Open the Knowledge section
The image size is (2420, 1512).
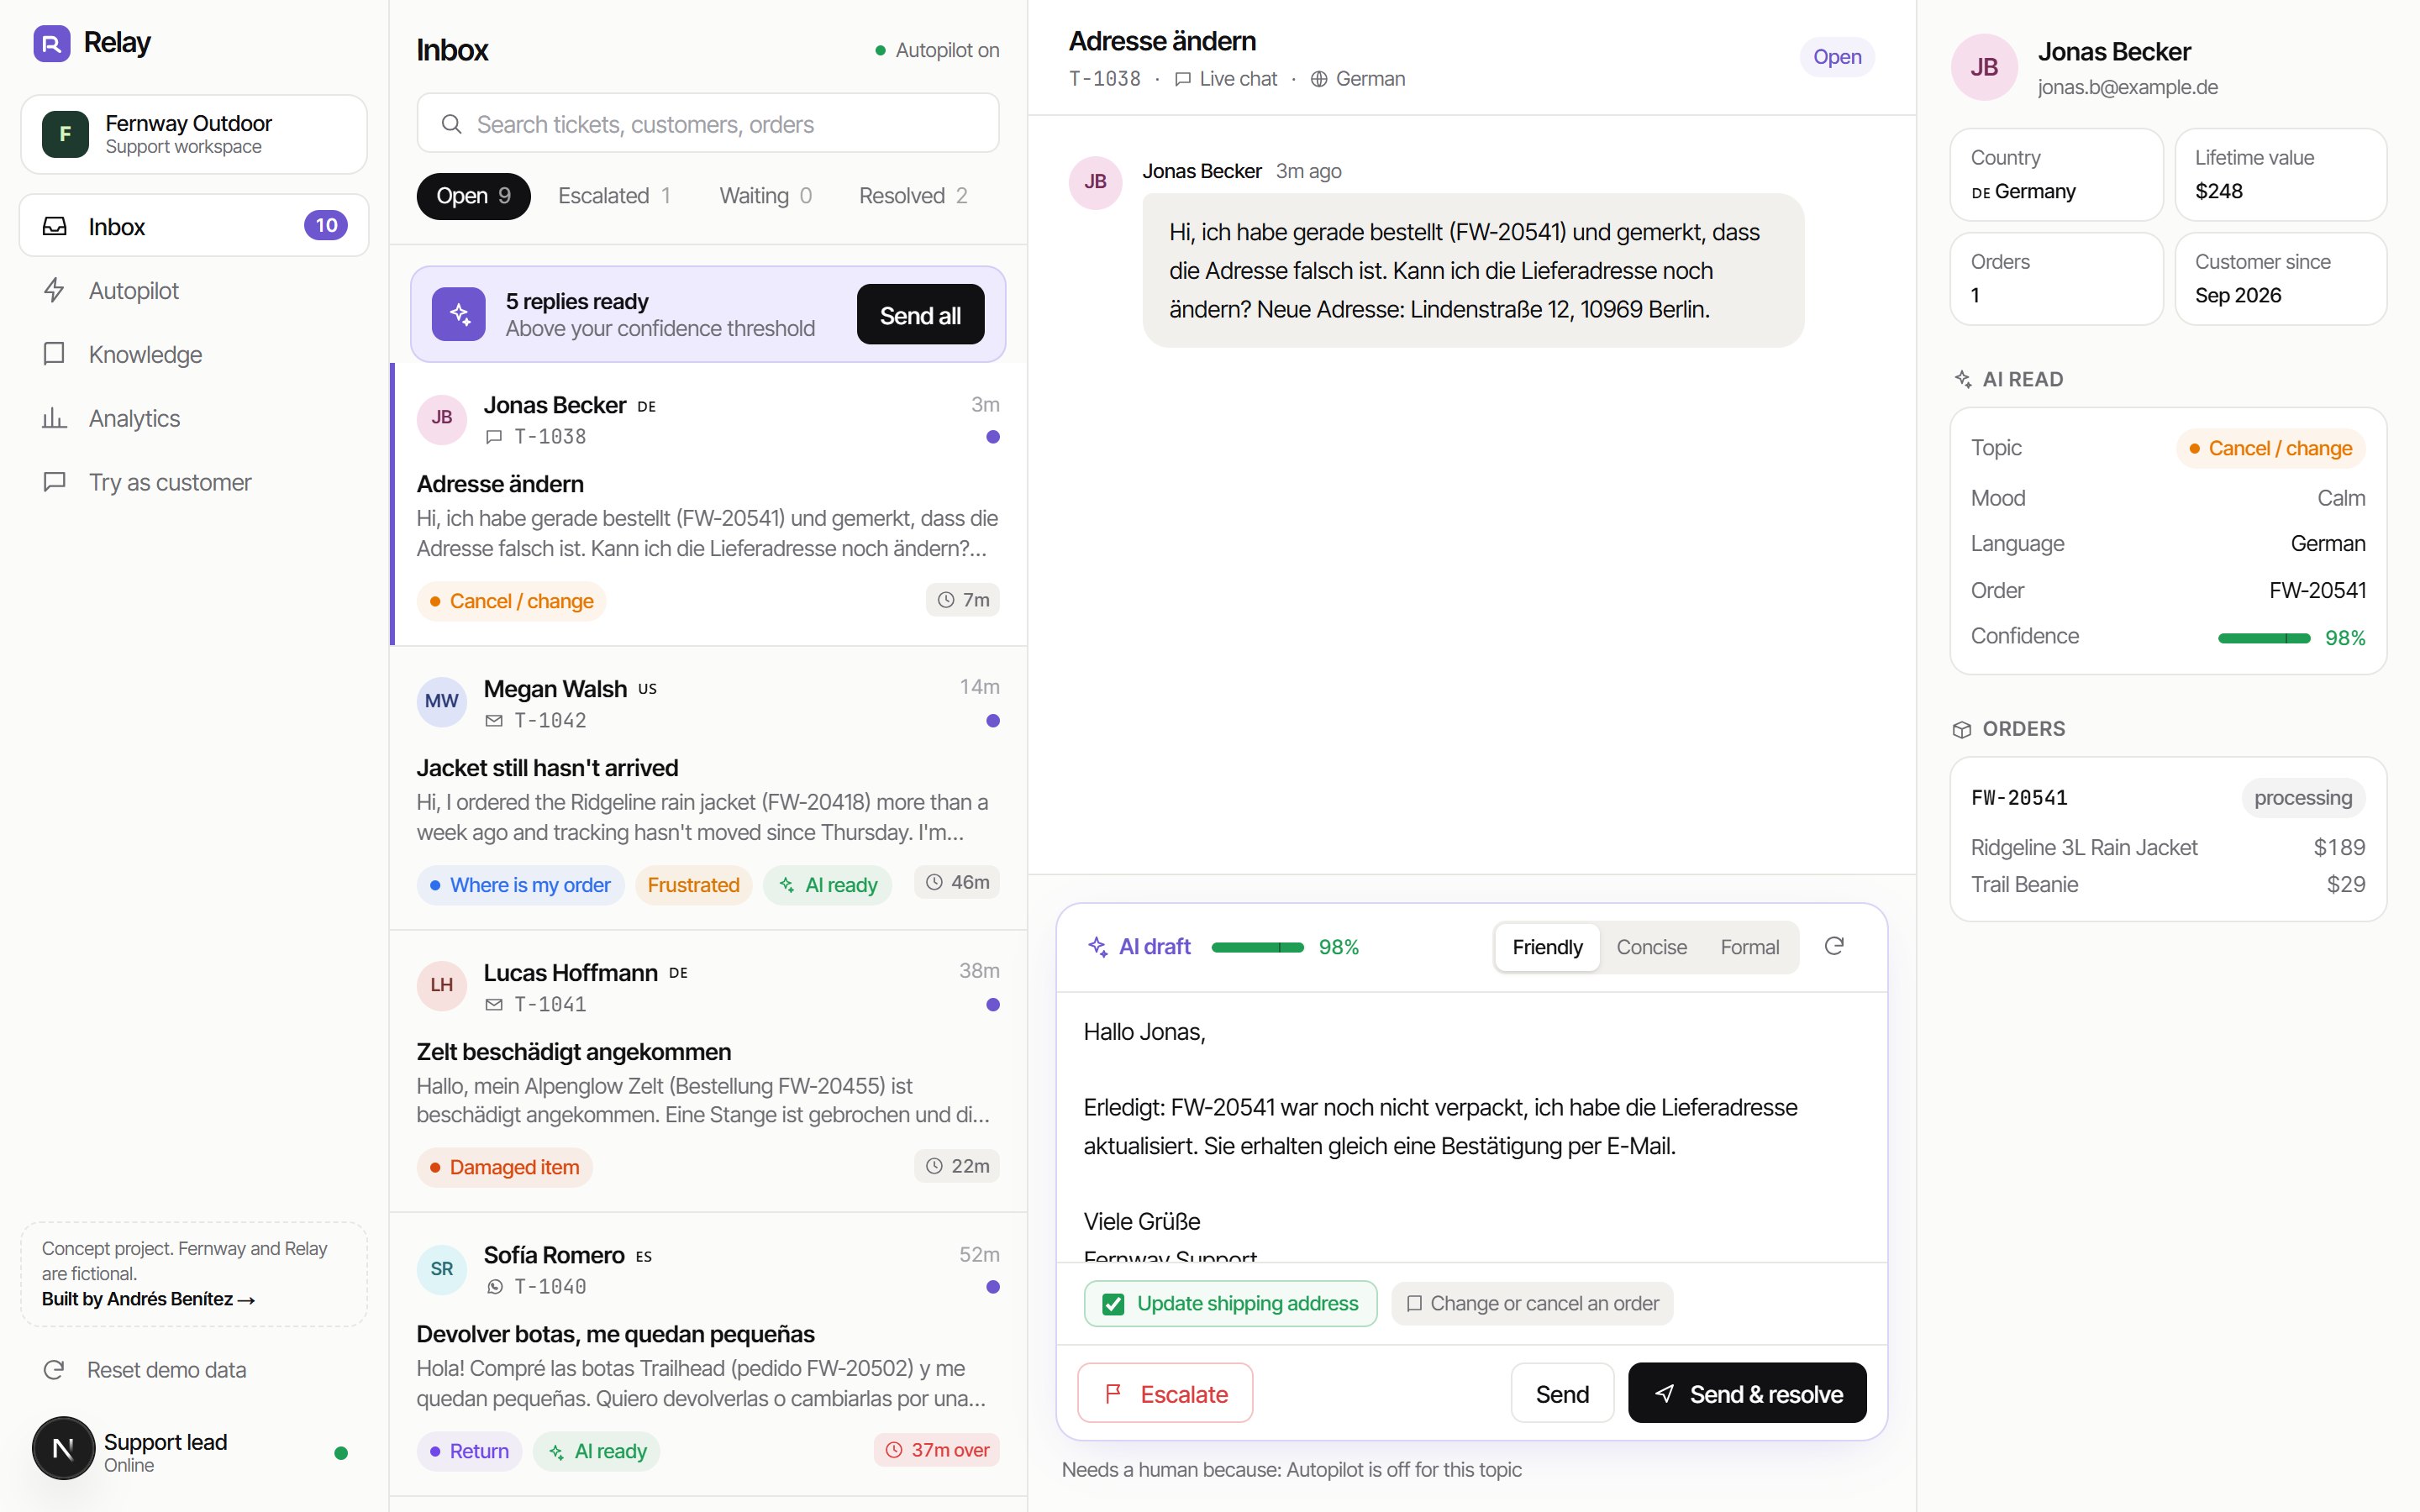pos(194,354)
